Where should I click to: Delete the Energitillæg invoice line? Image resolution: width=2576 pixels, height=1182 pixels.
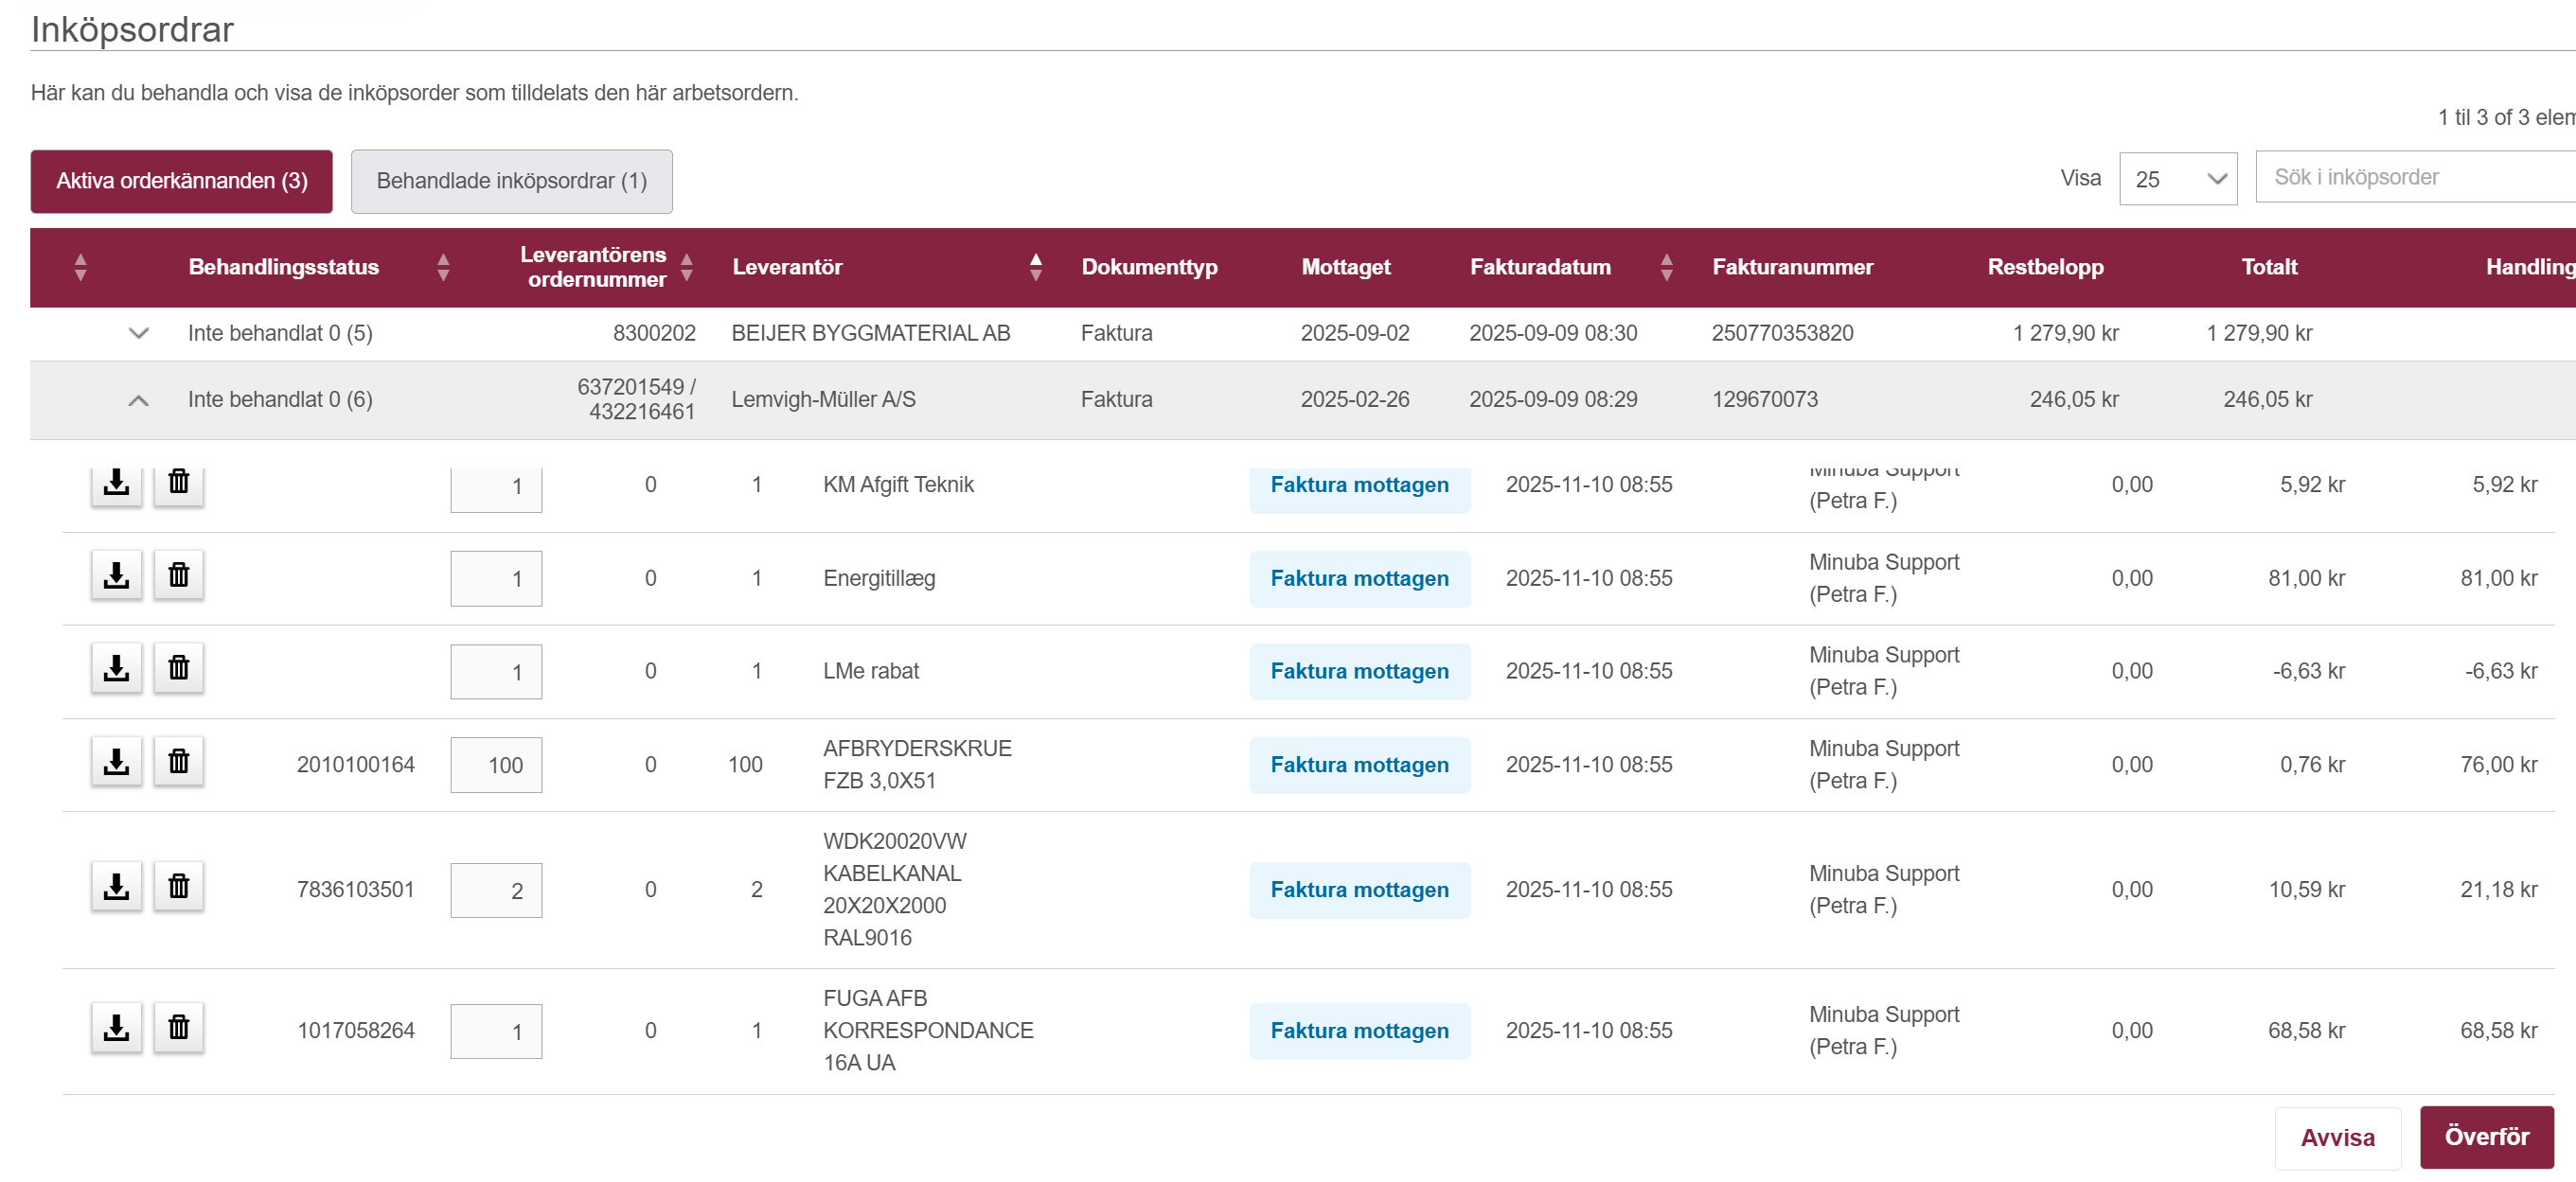tap(178, 575)
